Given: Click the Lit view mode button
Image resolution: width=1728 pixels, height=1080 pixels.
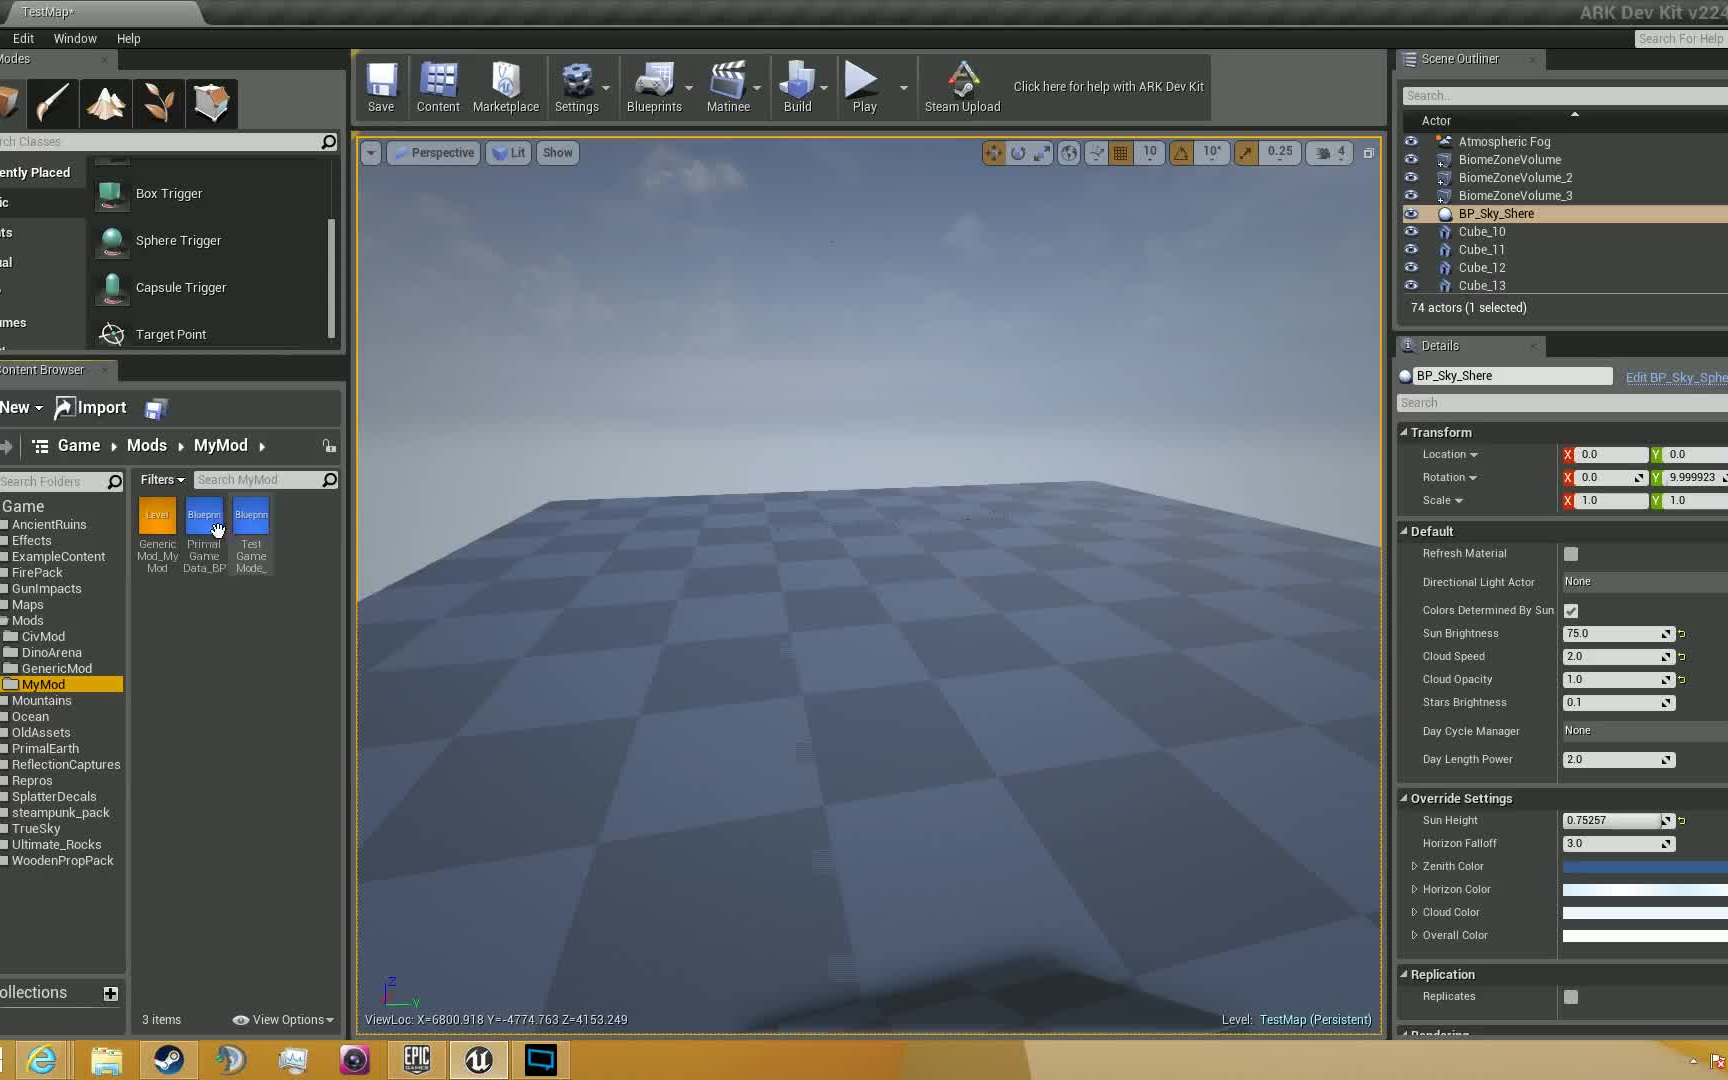Looking at the screenshot, I should point(509,153).
